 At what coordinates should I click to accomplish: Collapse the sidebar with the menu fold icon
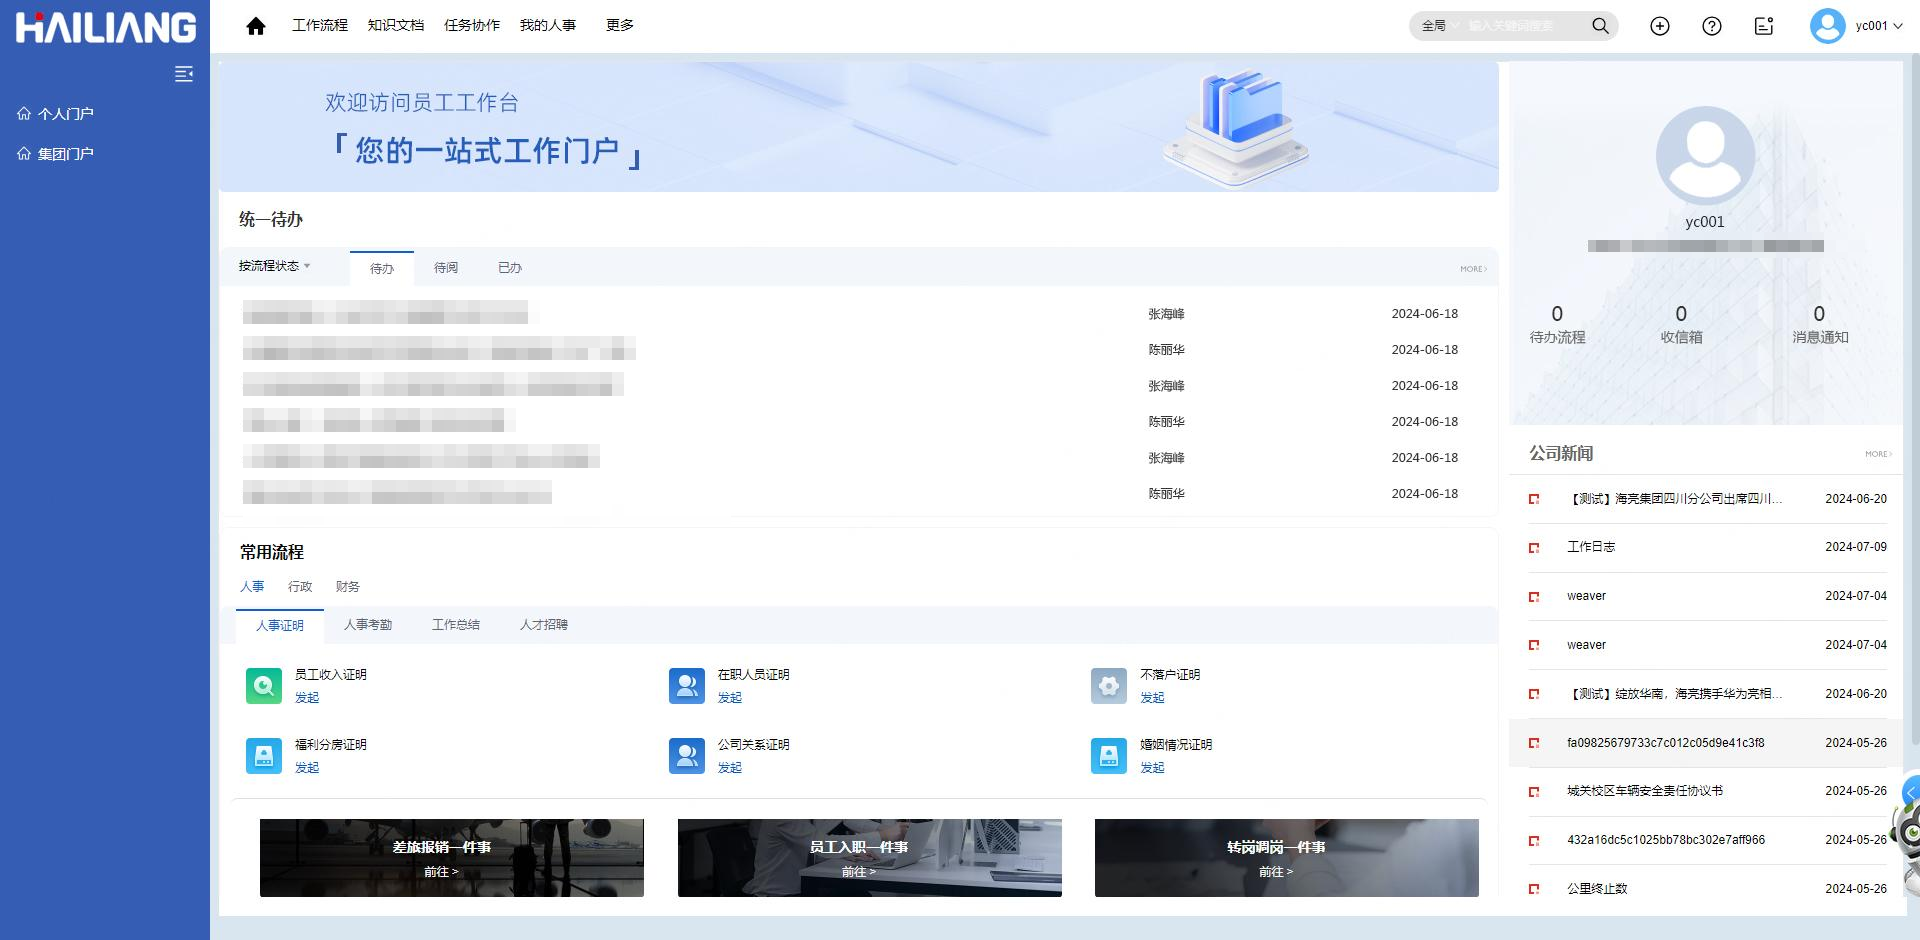coord(184,74)
